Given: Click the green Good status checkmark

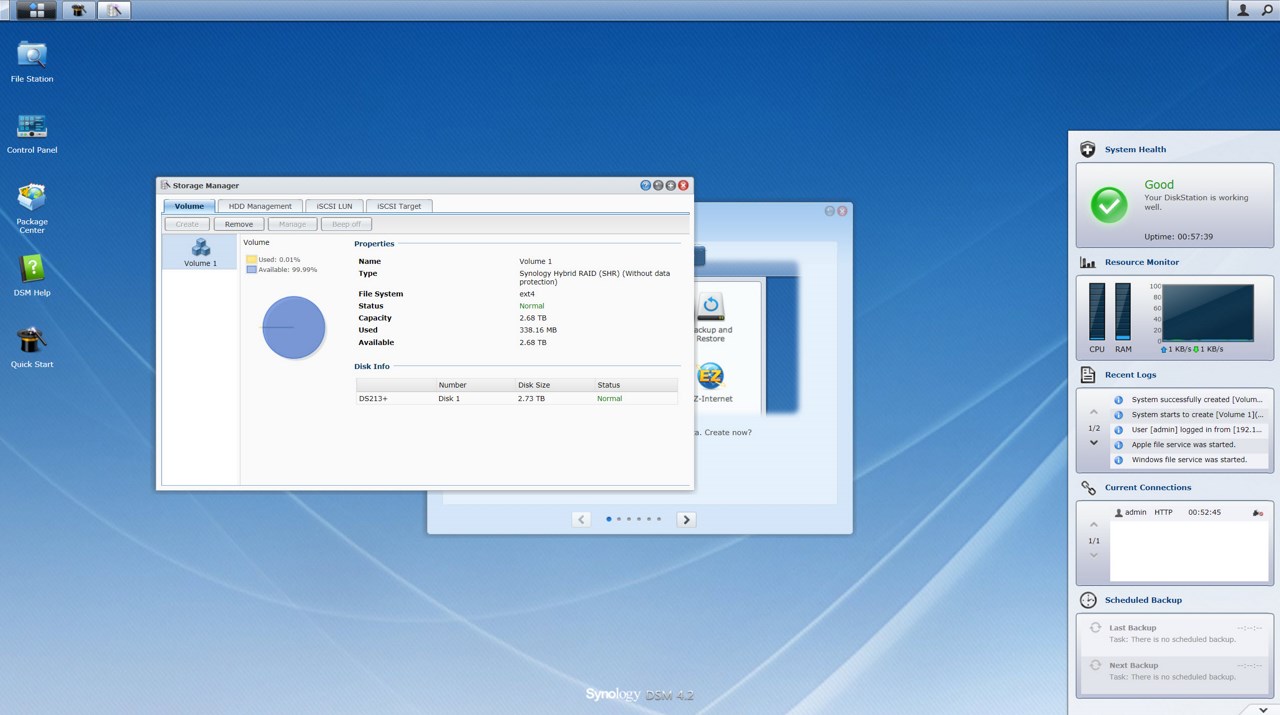Looking at the screenshot, I should click(x=1109, y=204).
